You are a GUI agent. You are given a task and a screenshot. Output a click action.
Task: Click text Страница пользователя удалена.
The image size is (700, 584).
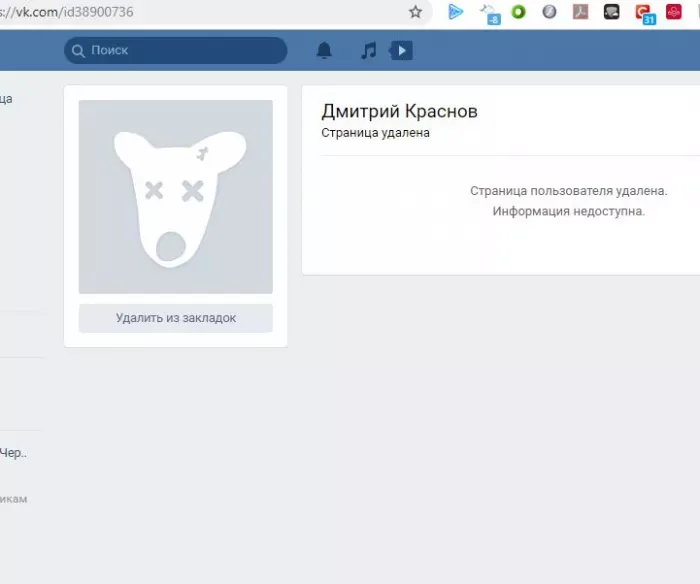coord(569,191)
